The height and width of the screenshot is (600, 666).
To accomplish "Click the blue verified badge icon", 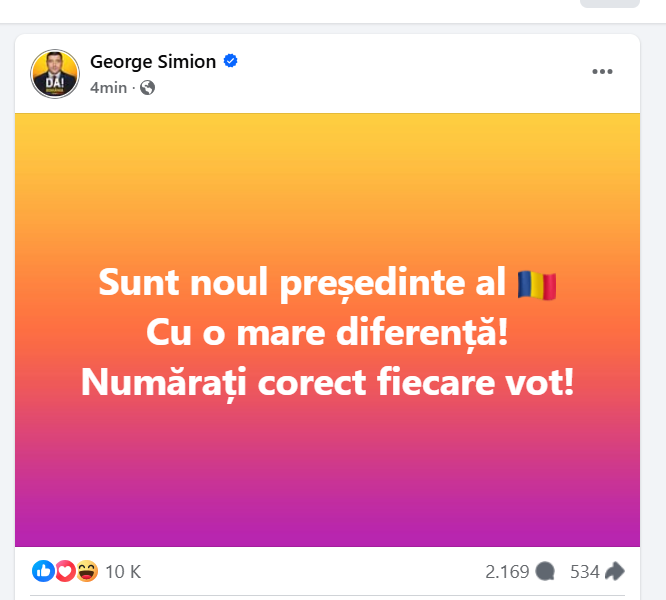I will point(231,61).
